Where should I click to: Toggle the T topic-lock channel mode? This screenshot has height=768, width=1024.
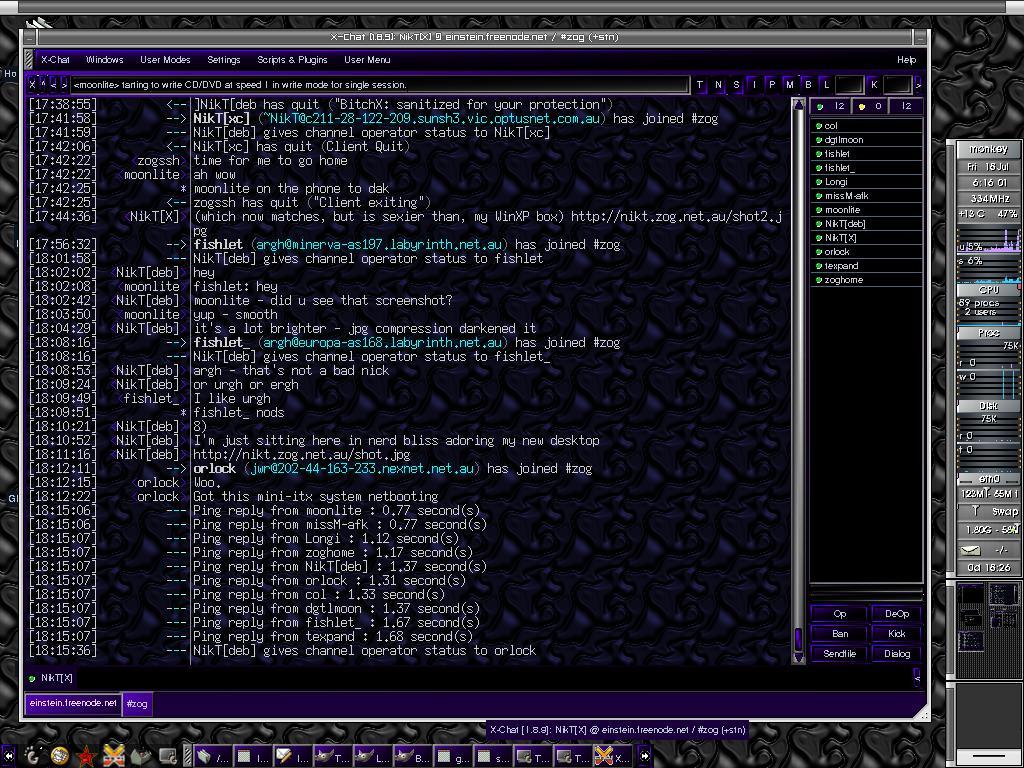coord(699,85)
